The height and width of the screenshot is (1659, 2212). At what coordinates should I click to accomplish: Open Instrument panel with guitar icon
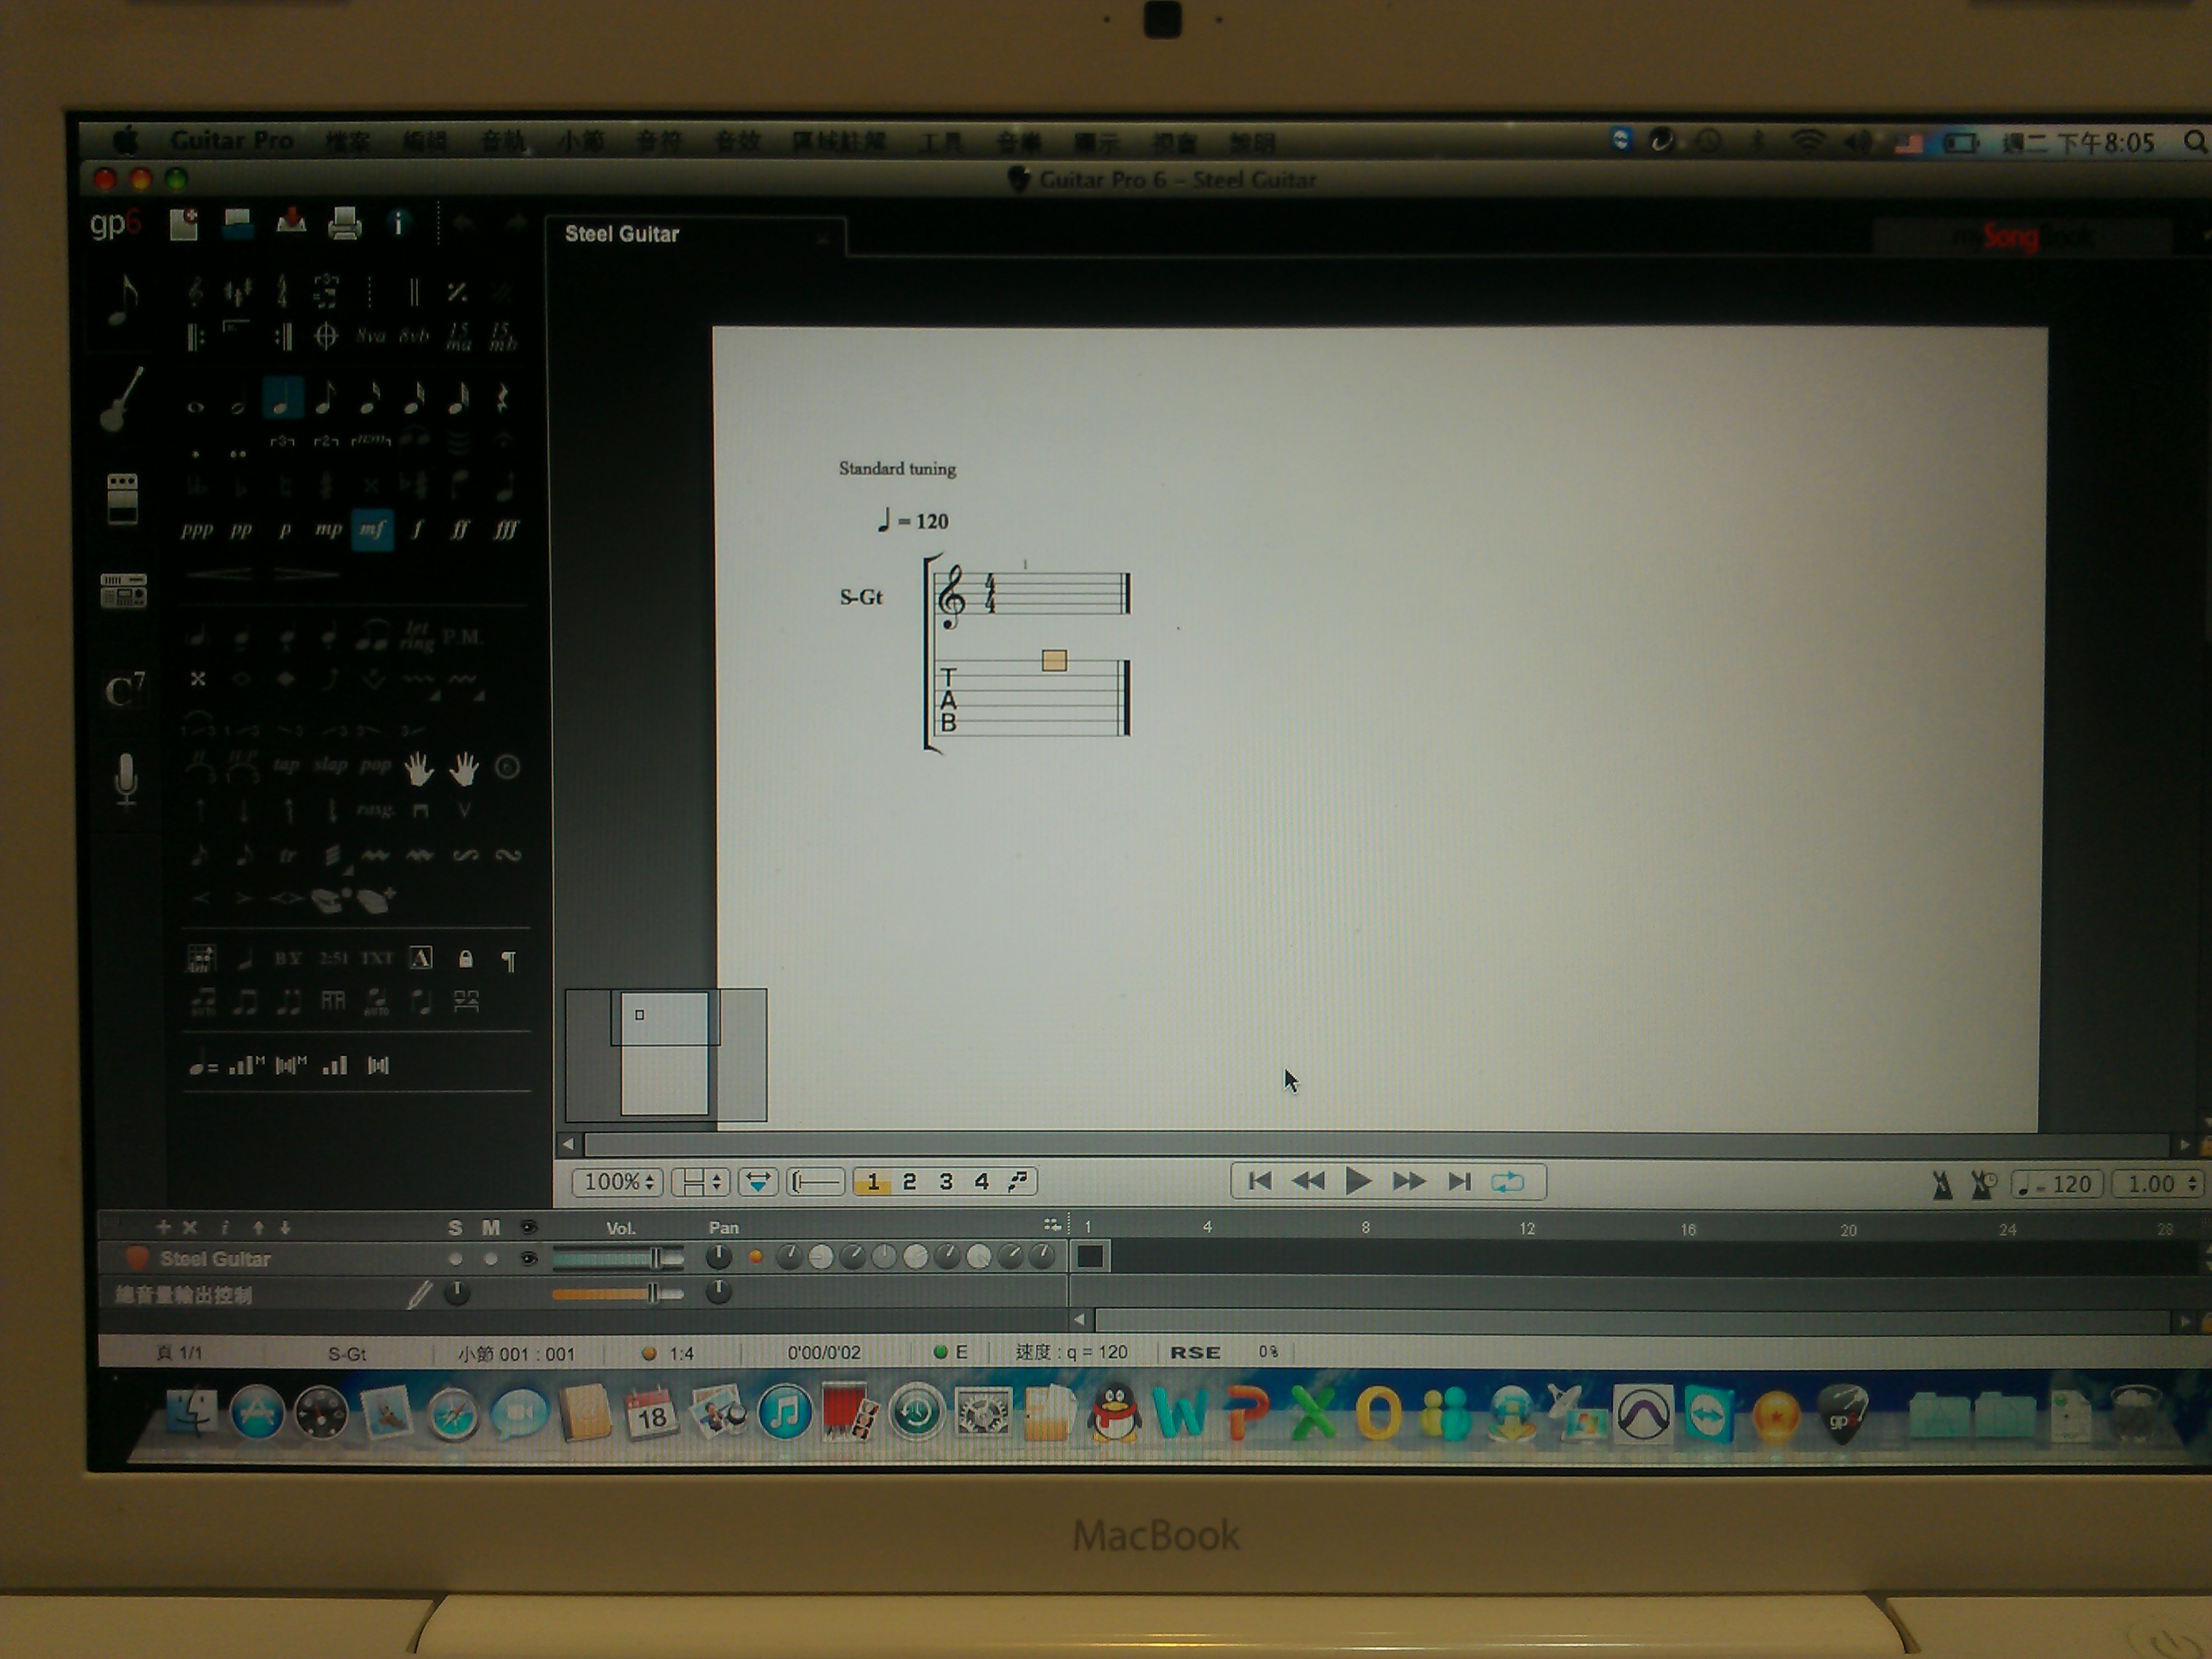(x=122, y=399)
